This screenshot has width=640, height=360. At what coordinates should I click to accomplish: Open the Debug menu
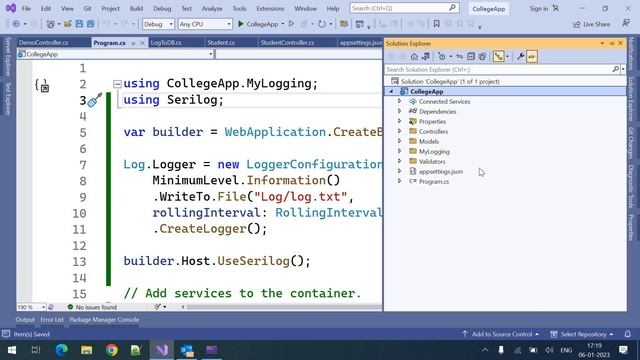(x=162, y=8)
